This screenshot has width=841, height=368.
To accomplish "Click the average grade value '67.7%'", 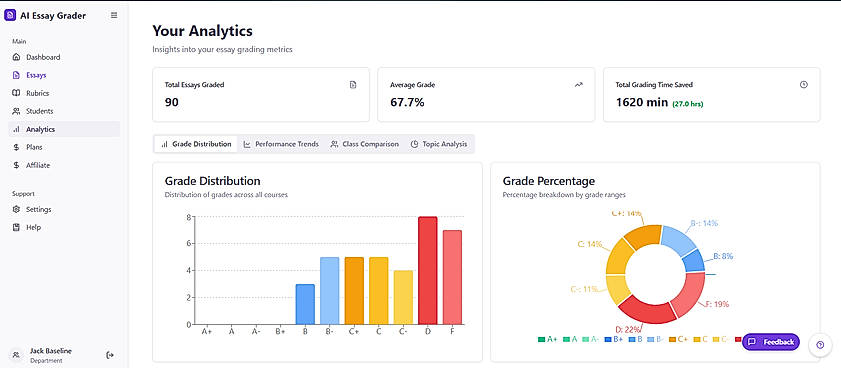I will pos(407,102).
